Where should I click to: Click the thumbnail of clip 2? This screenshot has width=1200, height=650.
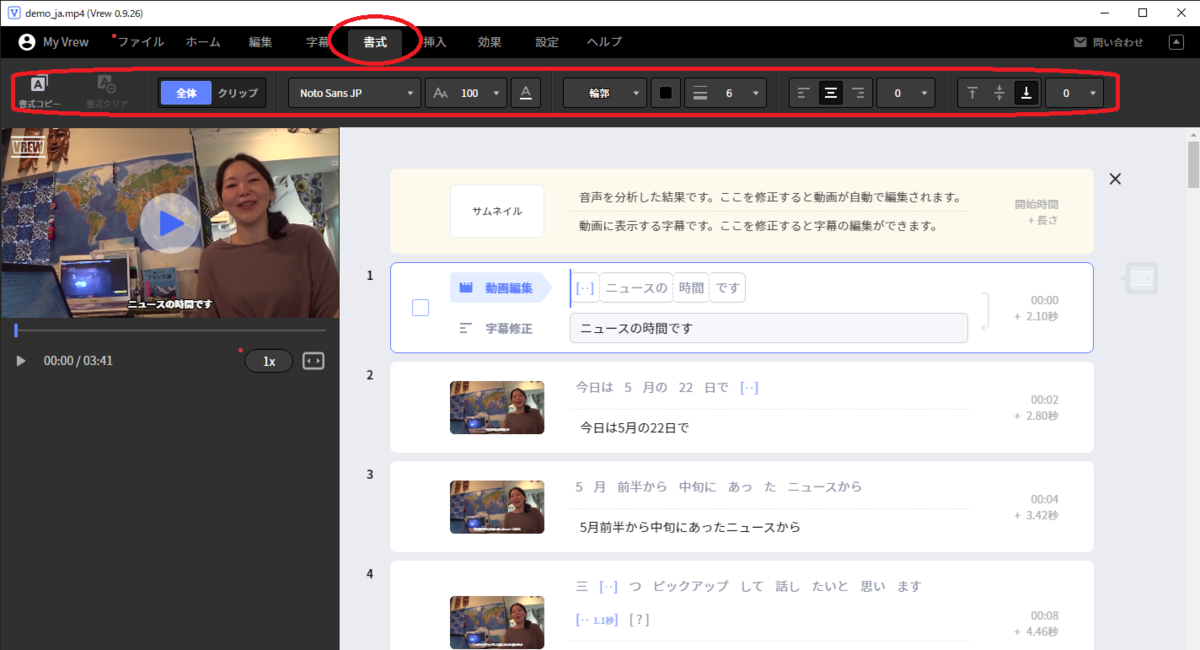pyautogui.click(x=497, y=407)
